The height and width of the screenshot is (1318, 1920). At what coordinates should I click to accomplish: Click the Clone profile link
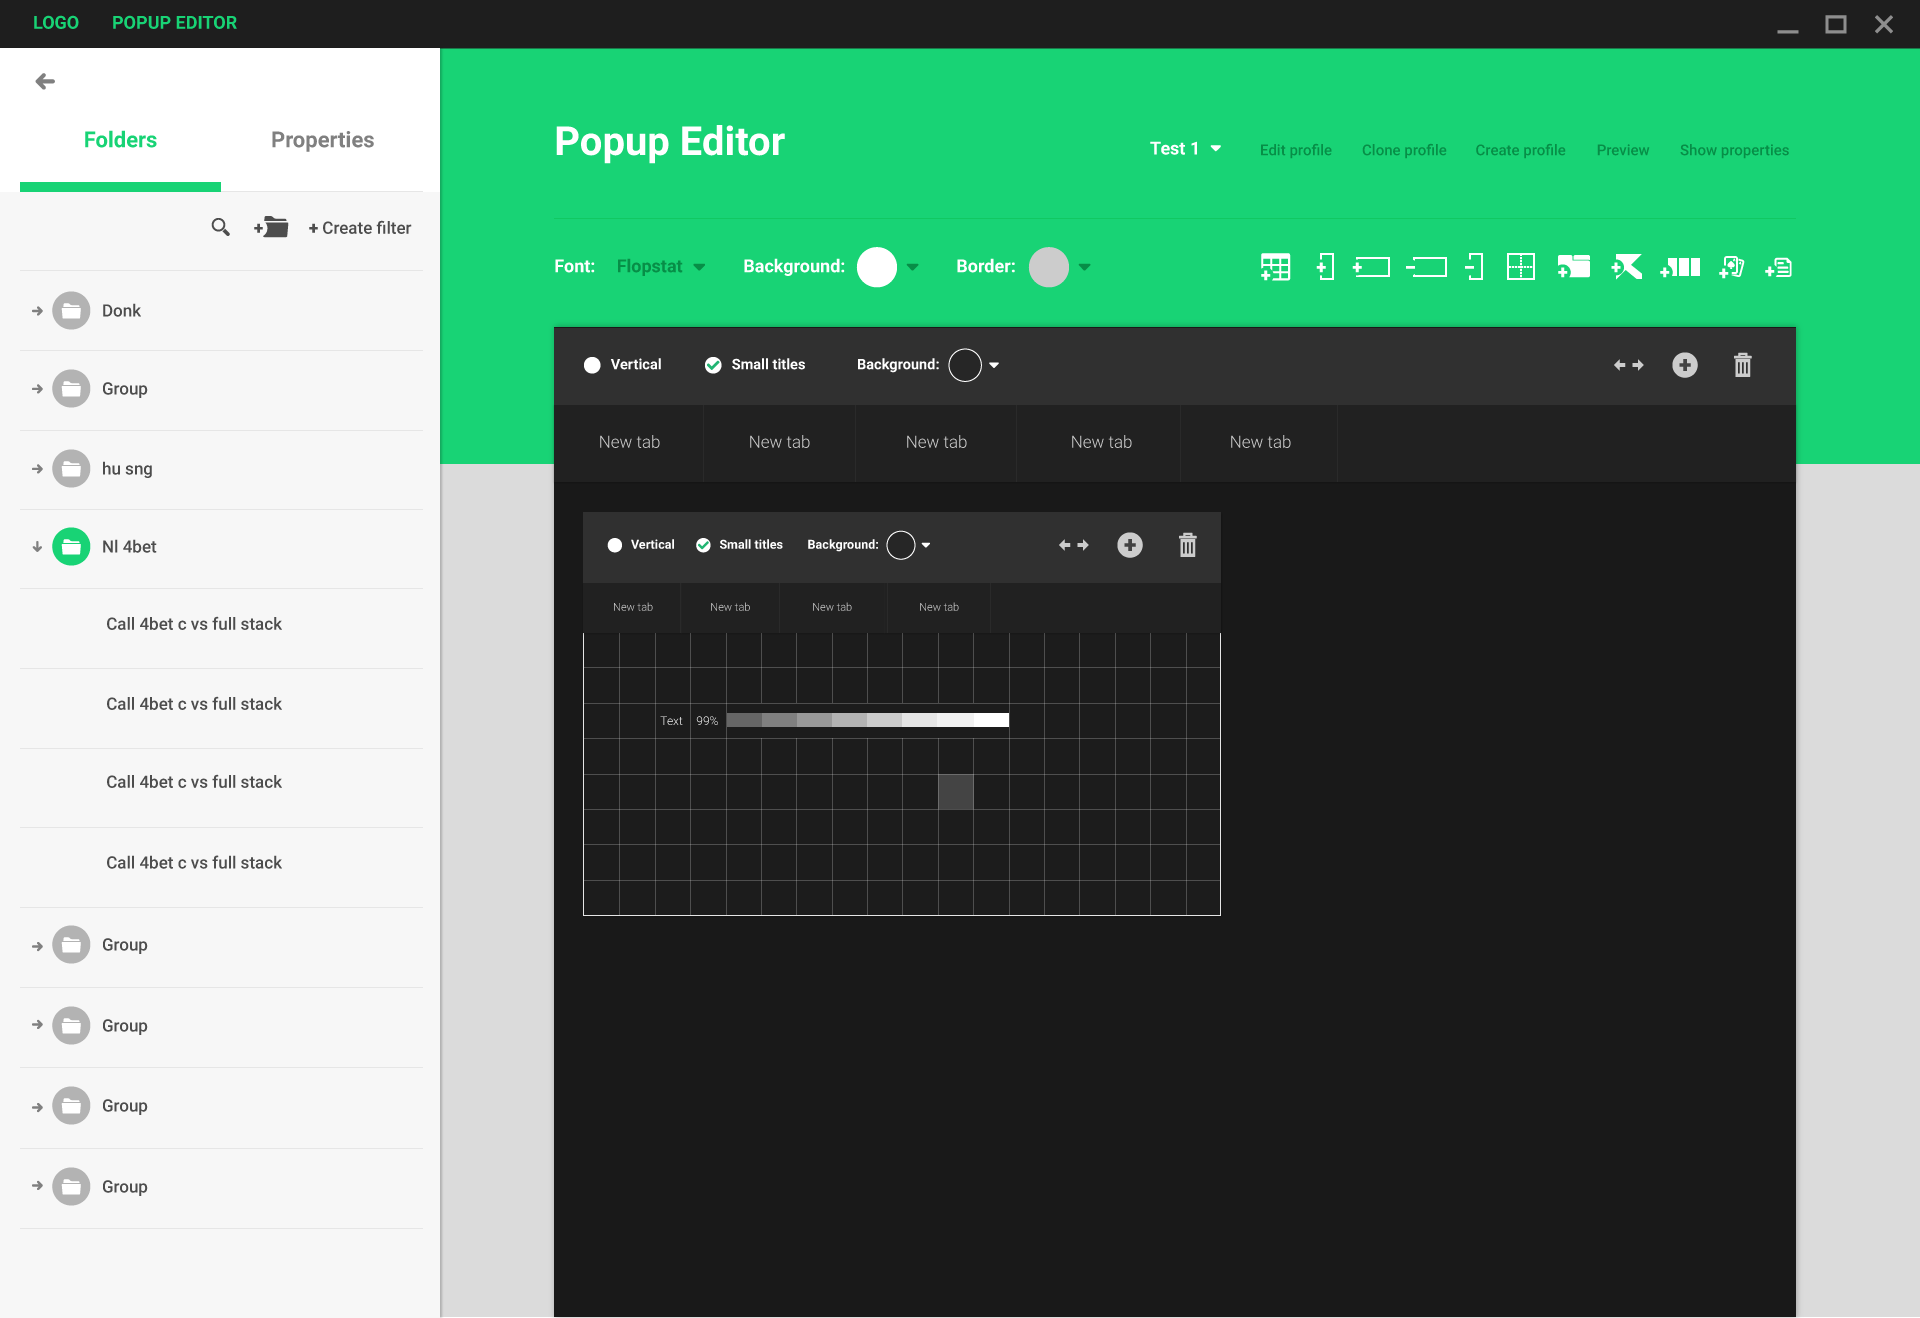click(1403, 150)
